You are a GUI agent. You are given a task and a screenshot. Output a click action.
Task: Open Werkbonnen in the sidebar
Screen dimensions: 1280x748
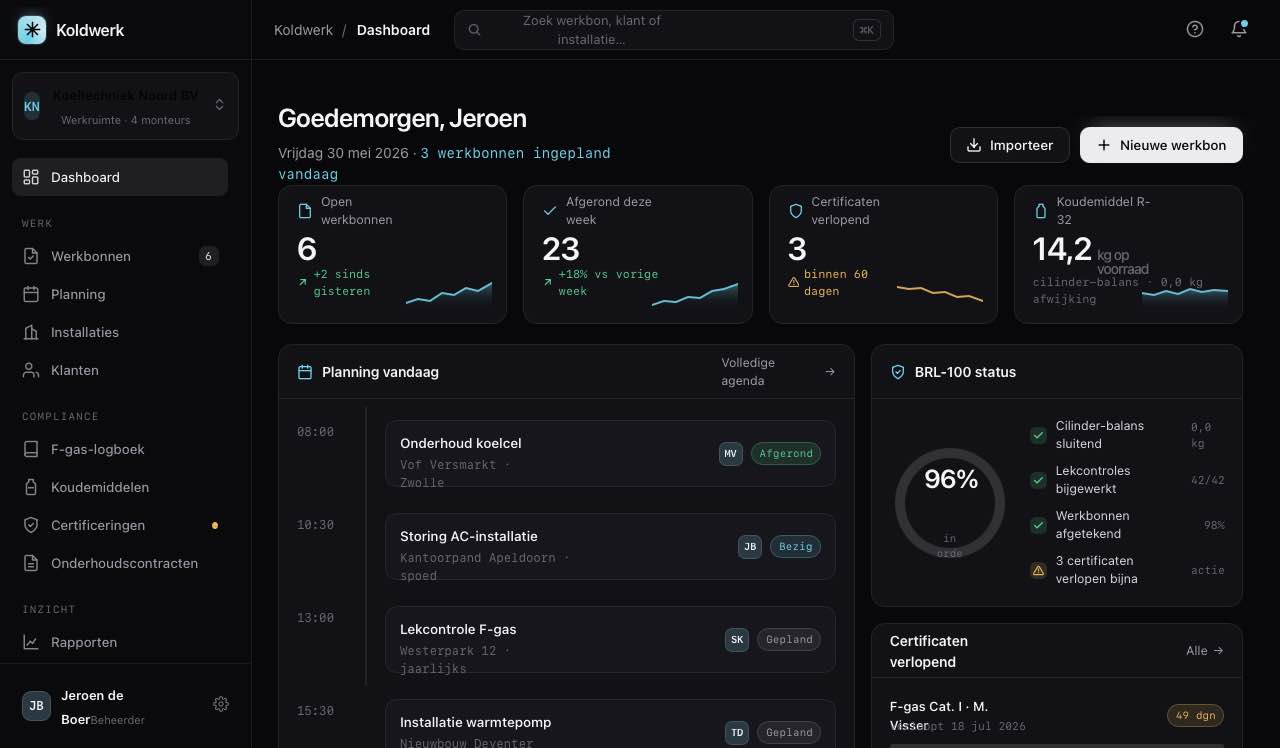[x=120, y=256]
